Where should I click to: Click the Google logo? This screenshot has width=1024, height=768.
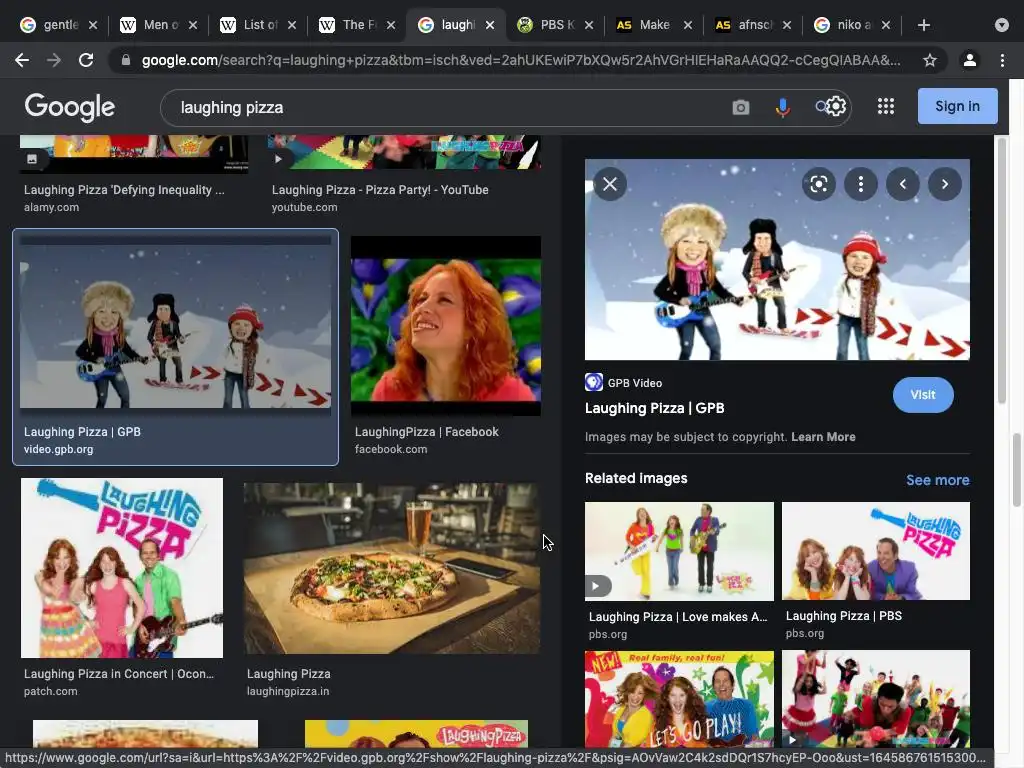pos(70,107)
